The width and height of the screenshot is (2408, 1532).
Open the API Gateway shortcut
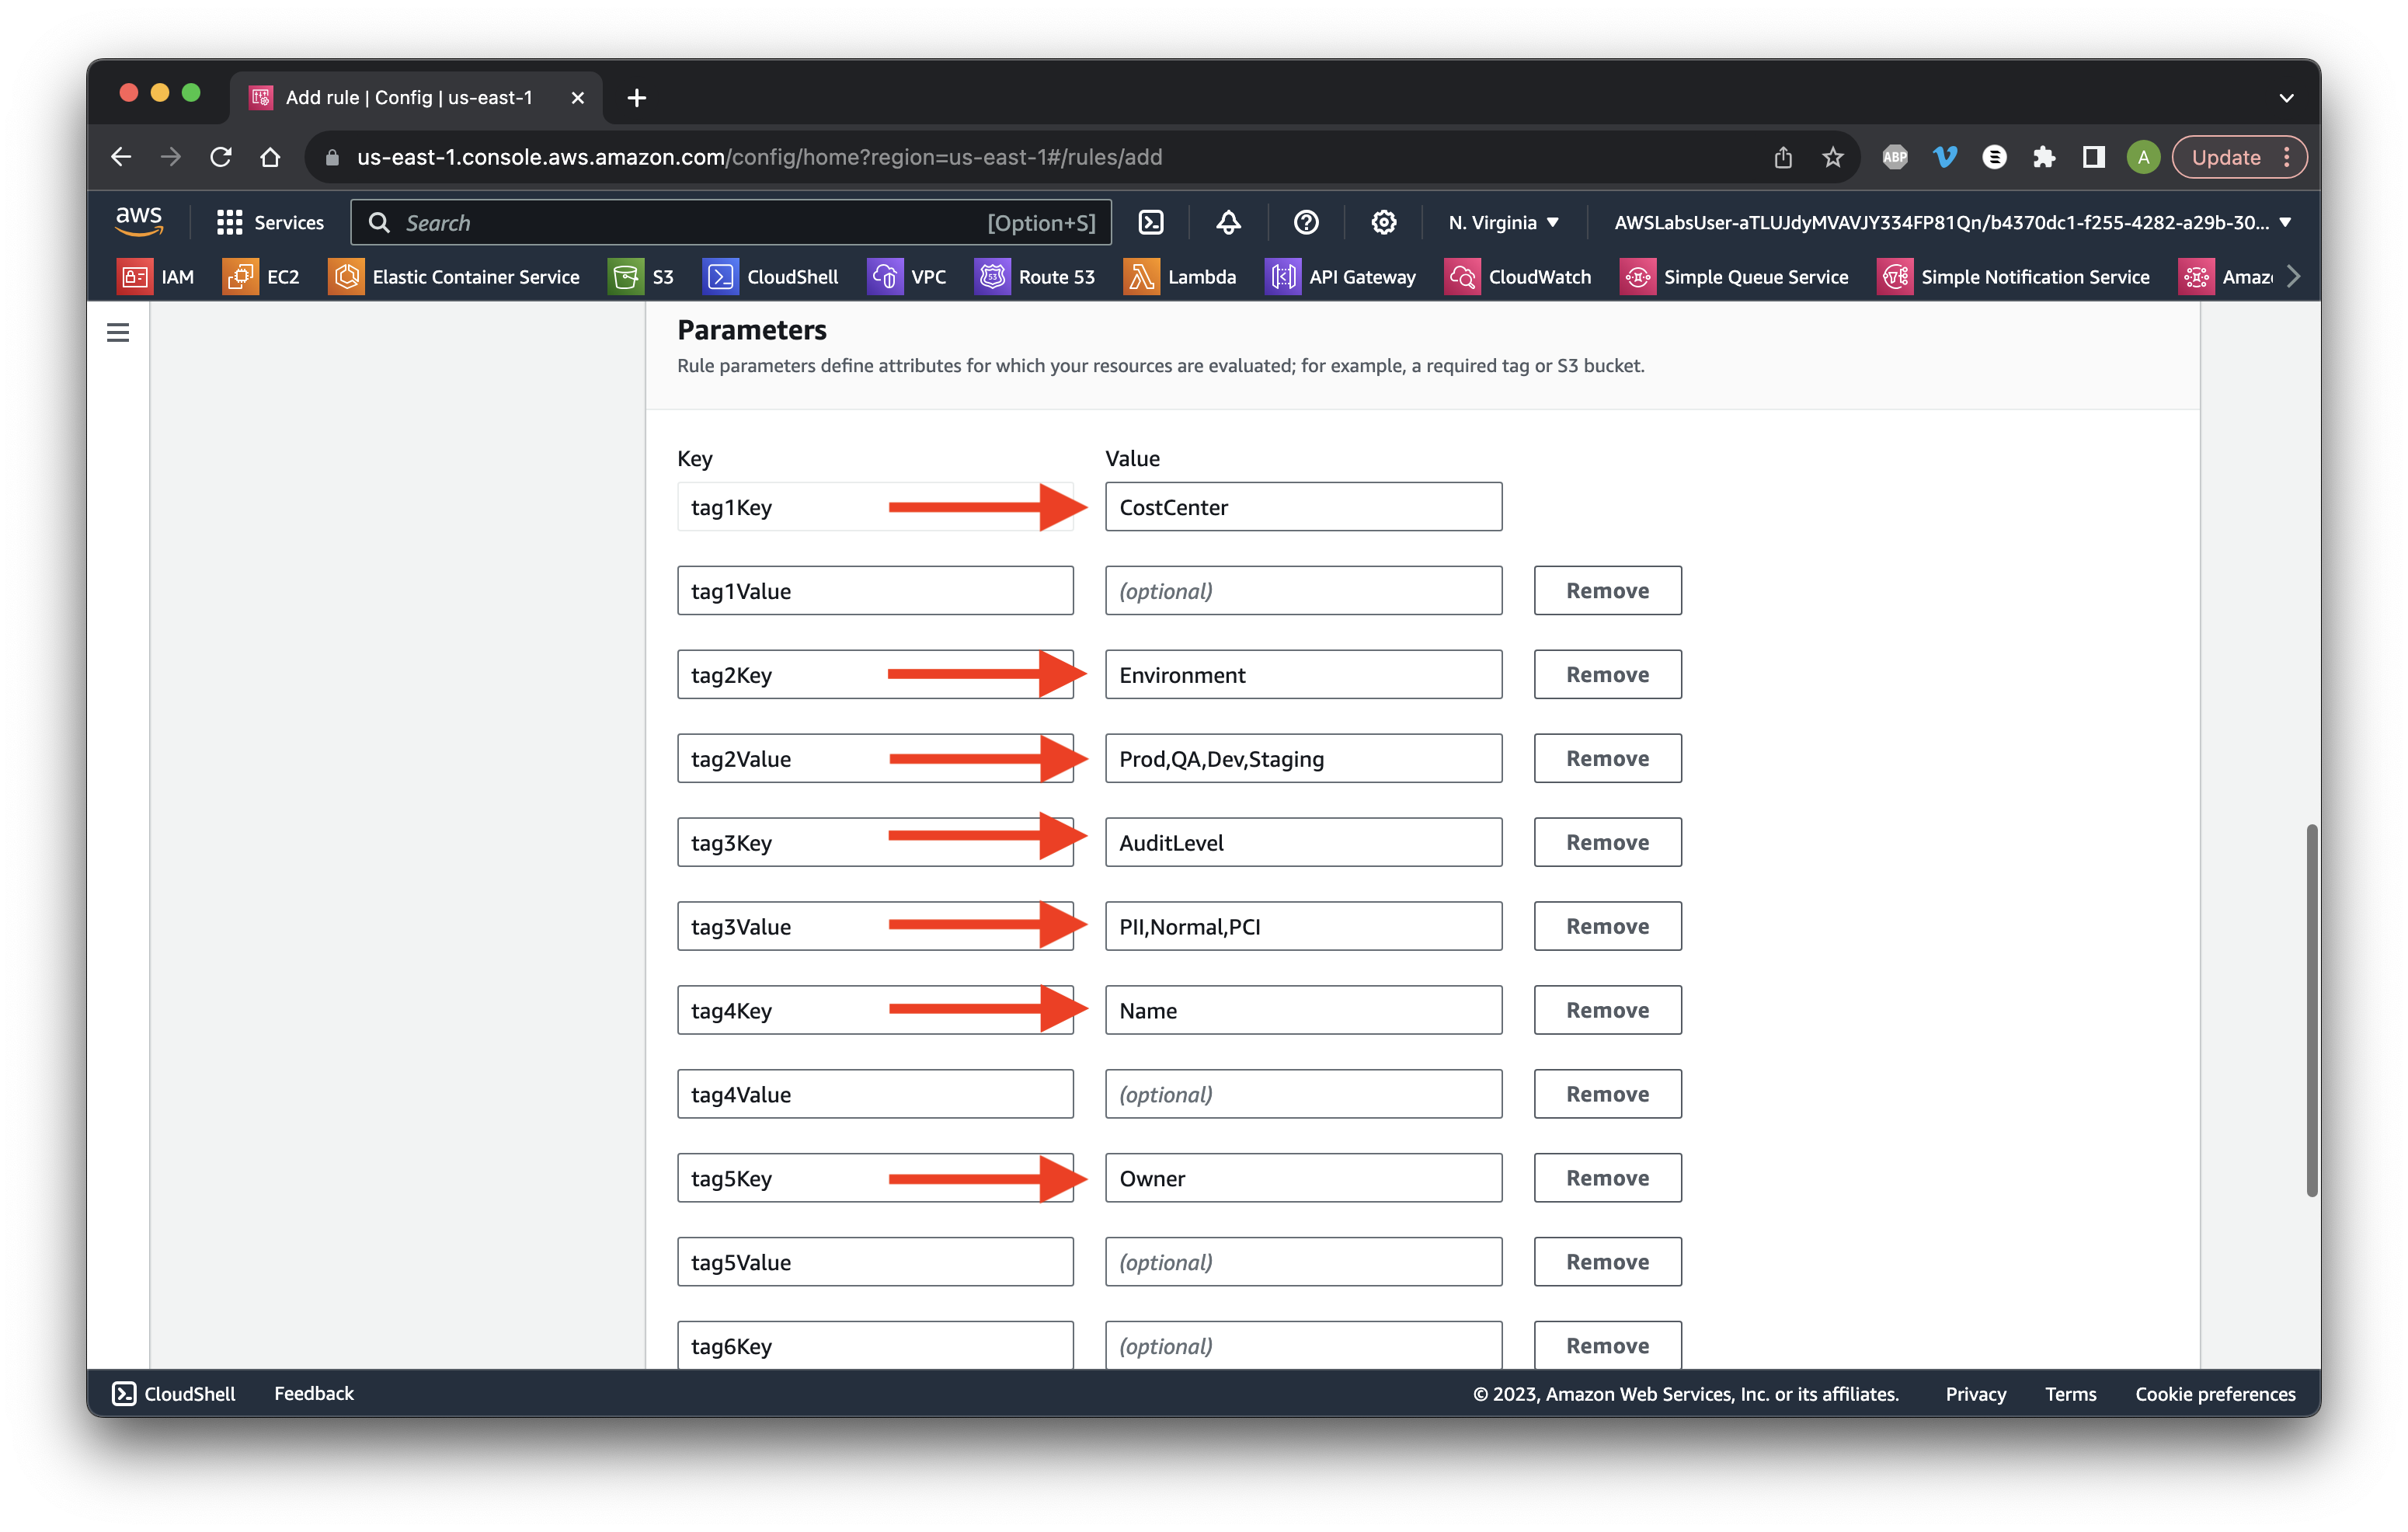[x=1340, y=277]
